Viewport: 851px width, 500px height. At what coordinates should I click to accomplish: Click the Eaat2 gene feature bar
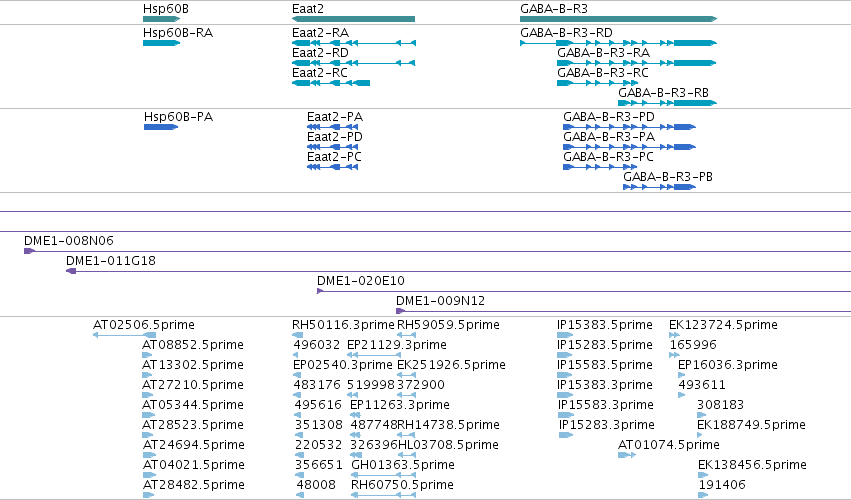tap(353, 19)
